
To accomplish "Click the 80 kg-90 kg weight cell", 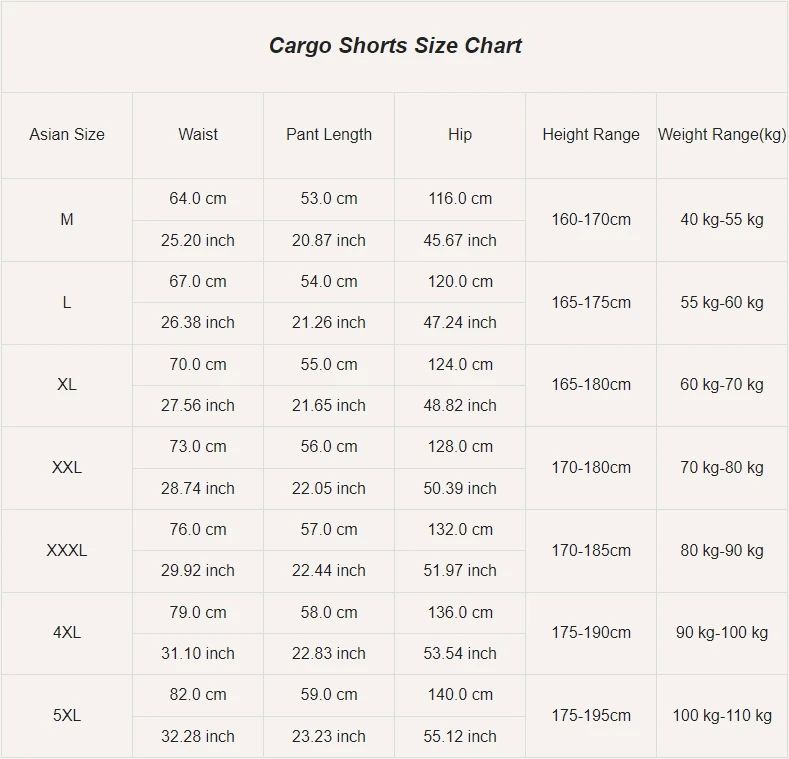I will coord(722,550).
